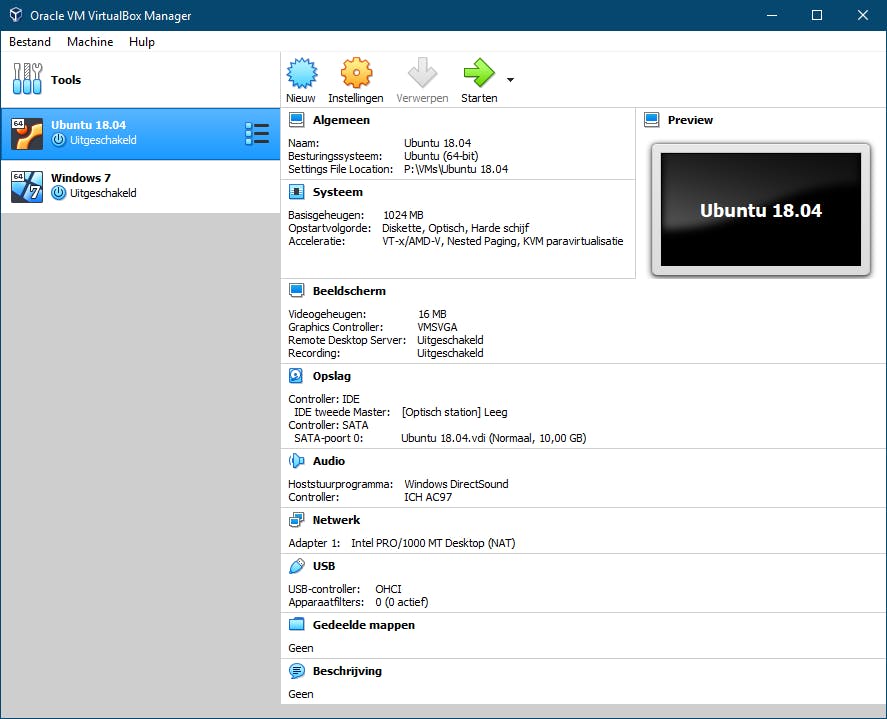Screen dimensions: 887x719
Task: Click the Netwerk adapter icon
Action: point(296,519)
